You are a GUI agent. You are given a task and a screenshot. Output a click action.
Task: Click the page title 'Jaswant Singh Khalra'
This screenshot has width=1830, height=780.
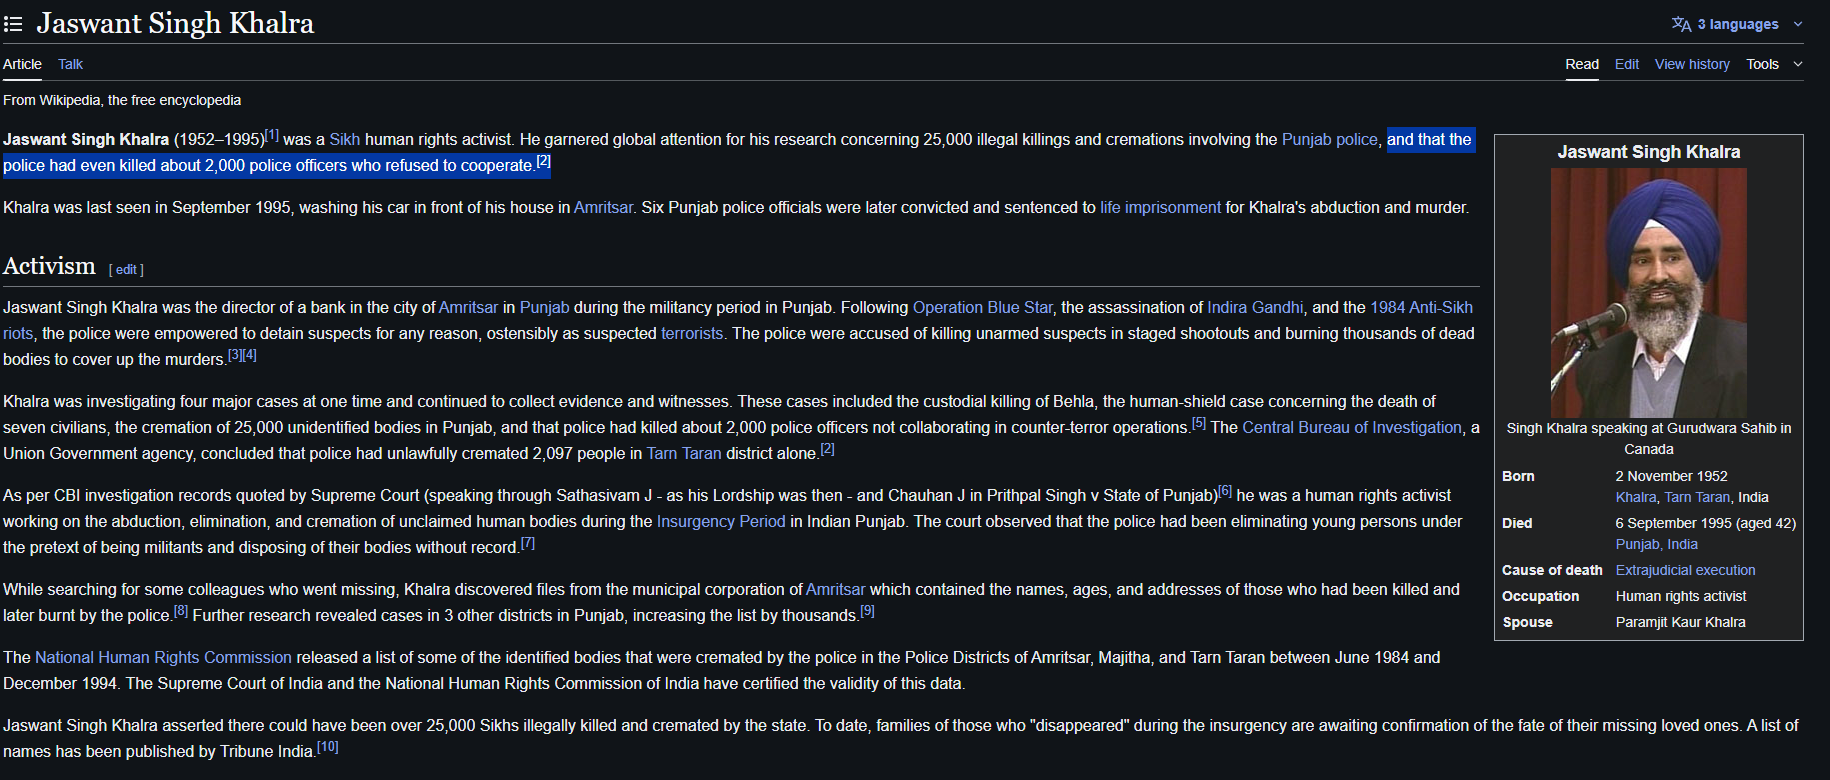click(176, 23)
